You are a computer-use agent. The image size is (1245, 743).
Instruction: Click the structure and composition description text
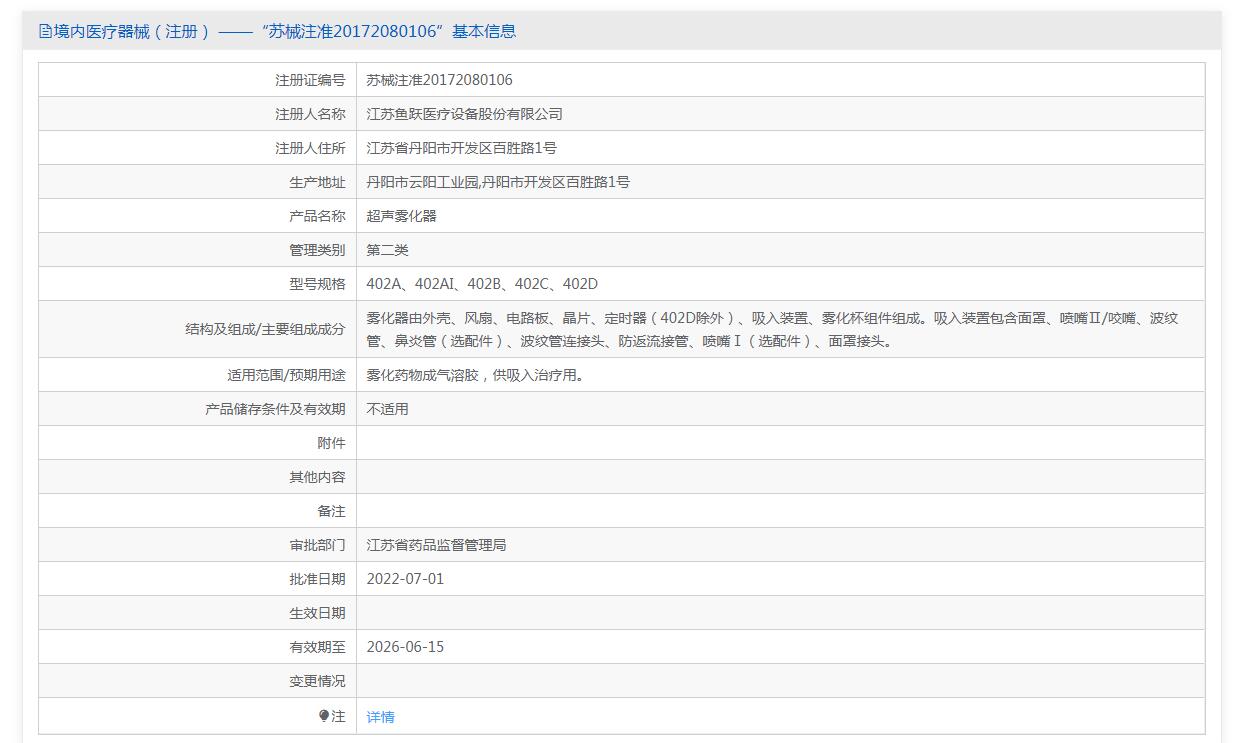point(771,329)
